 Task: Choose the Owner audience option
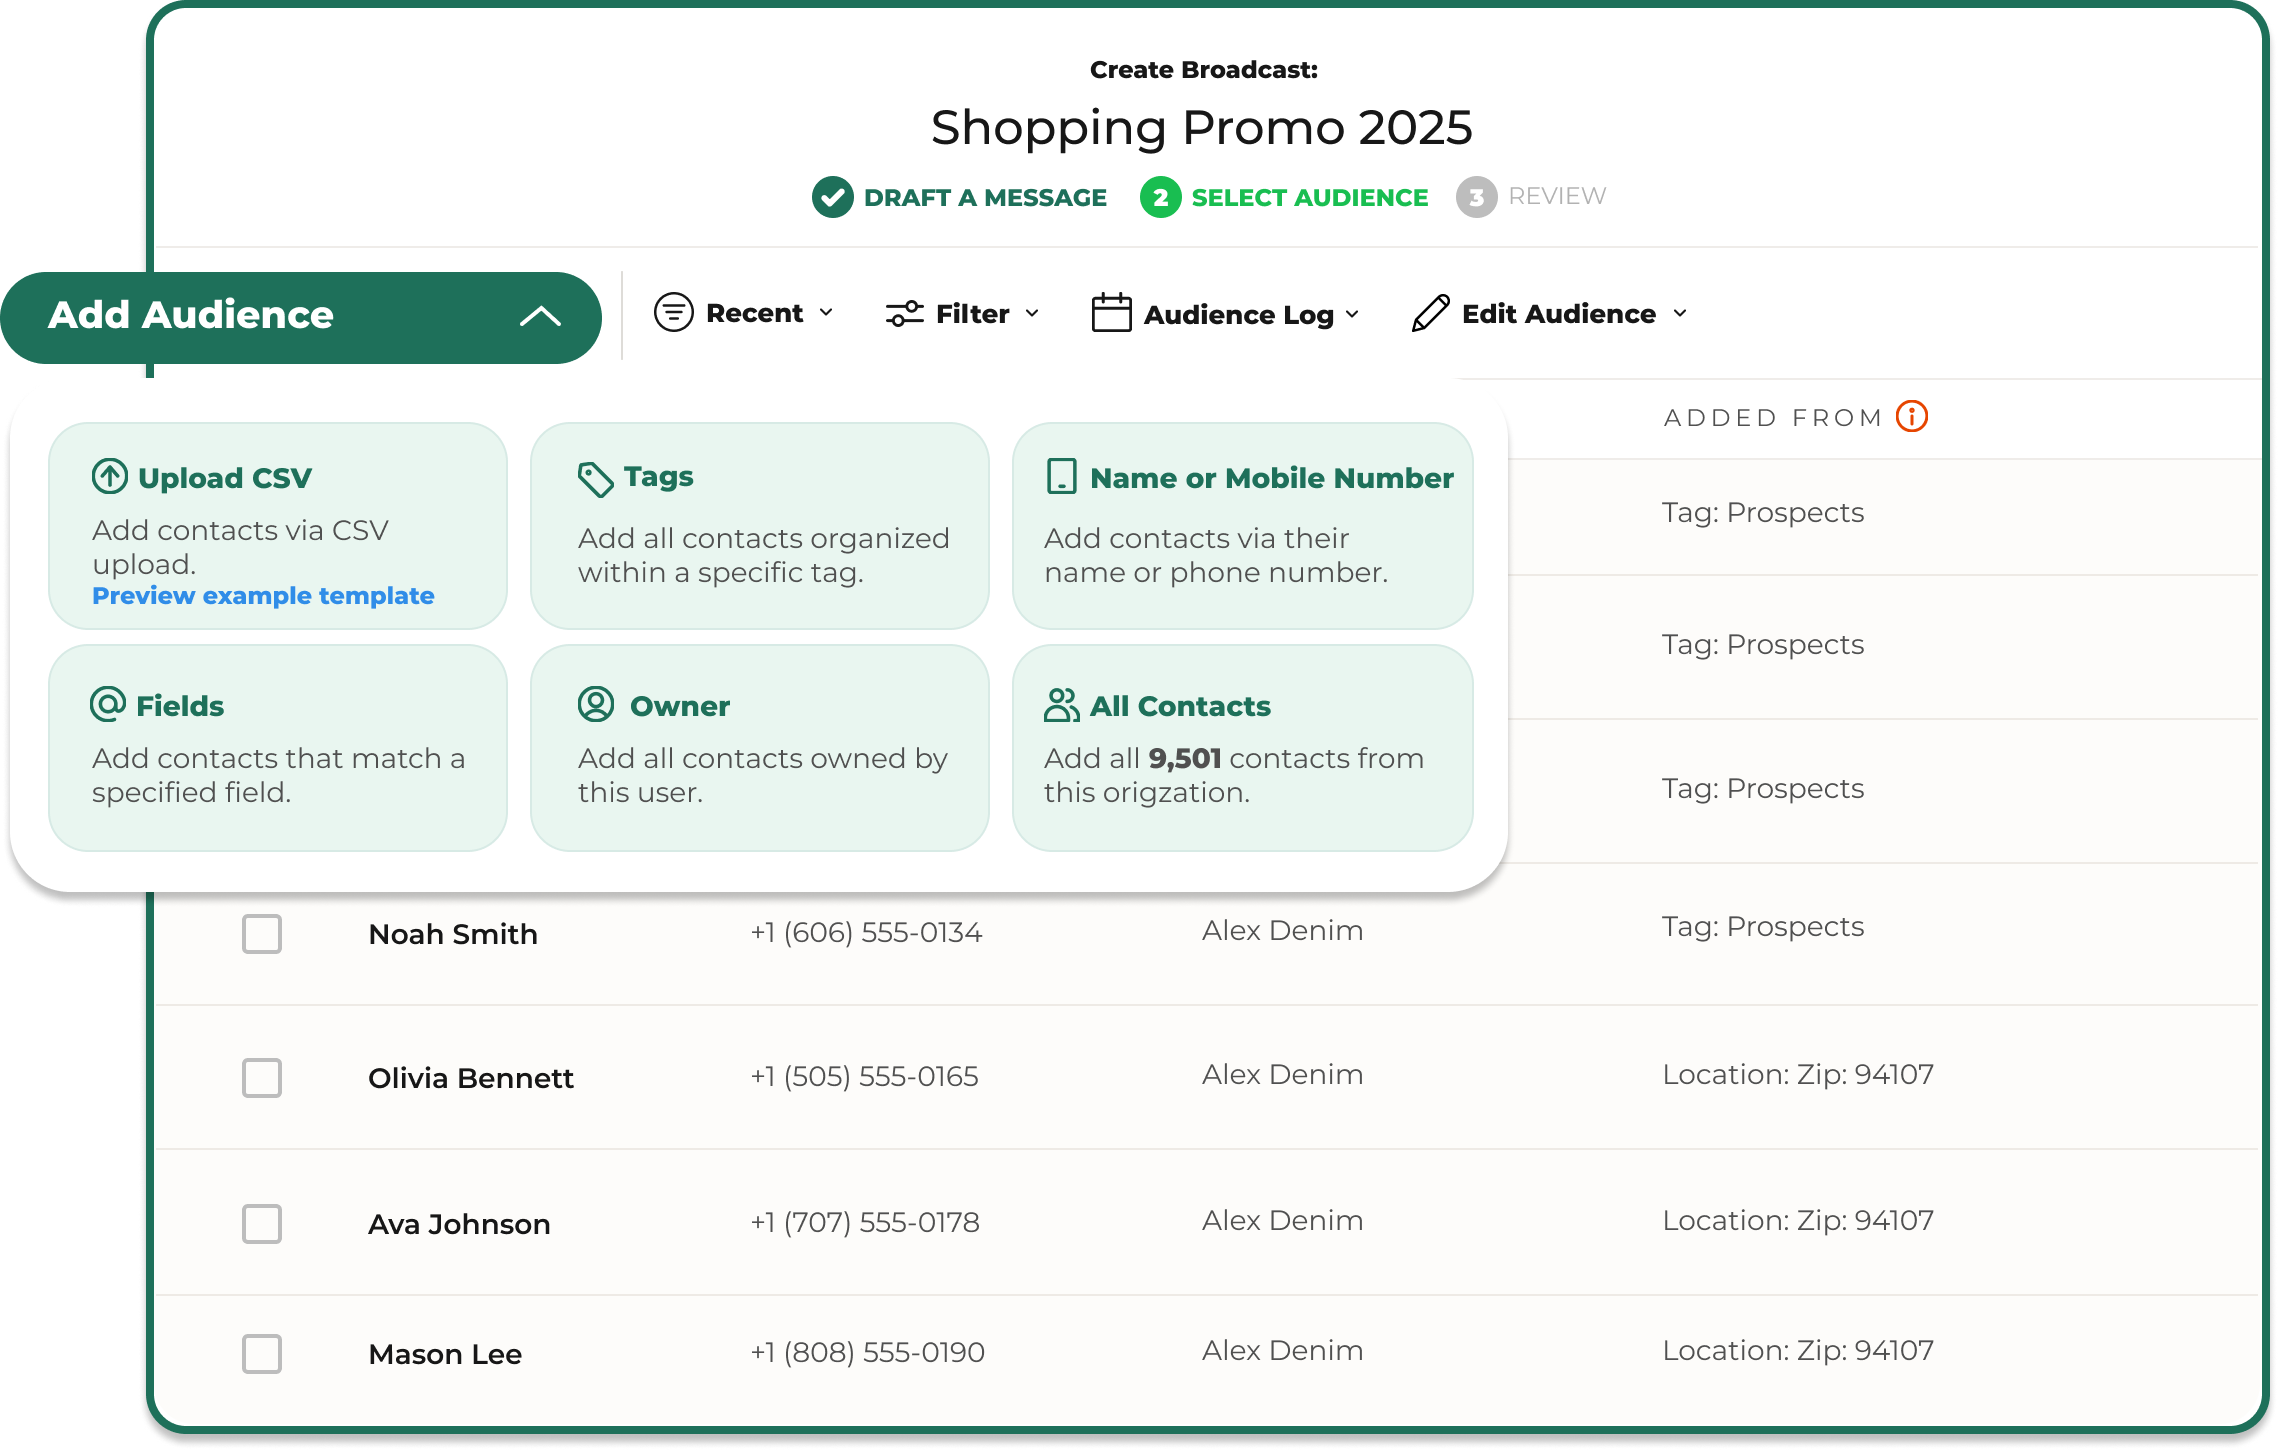(x=760, y=748)
